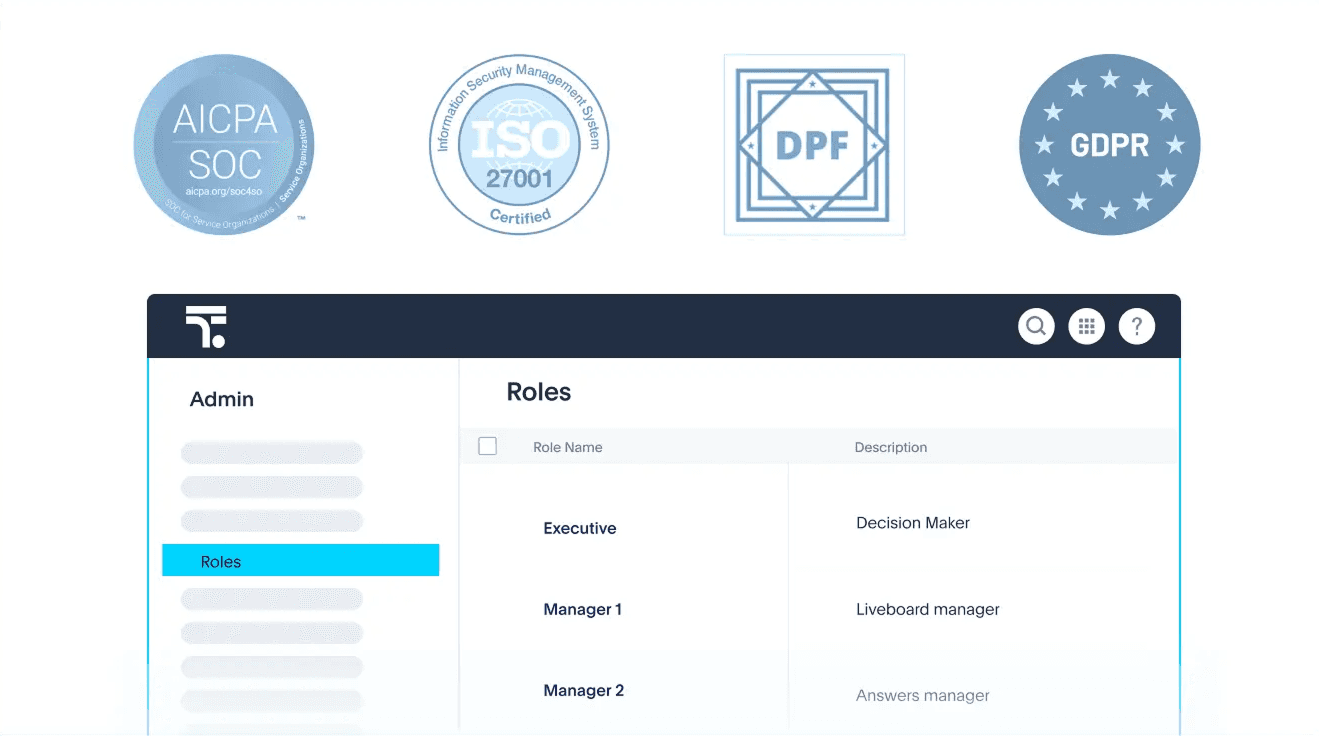Click the help question mark icon

1136,326
